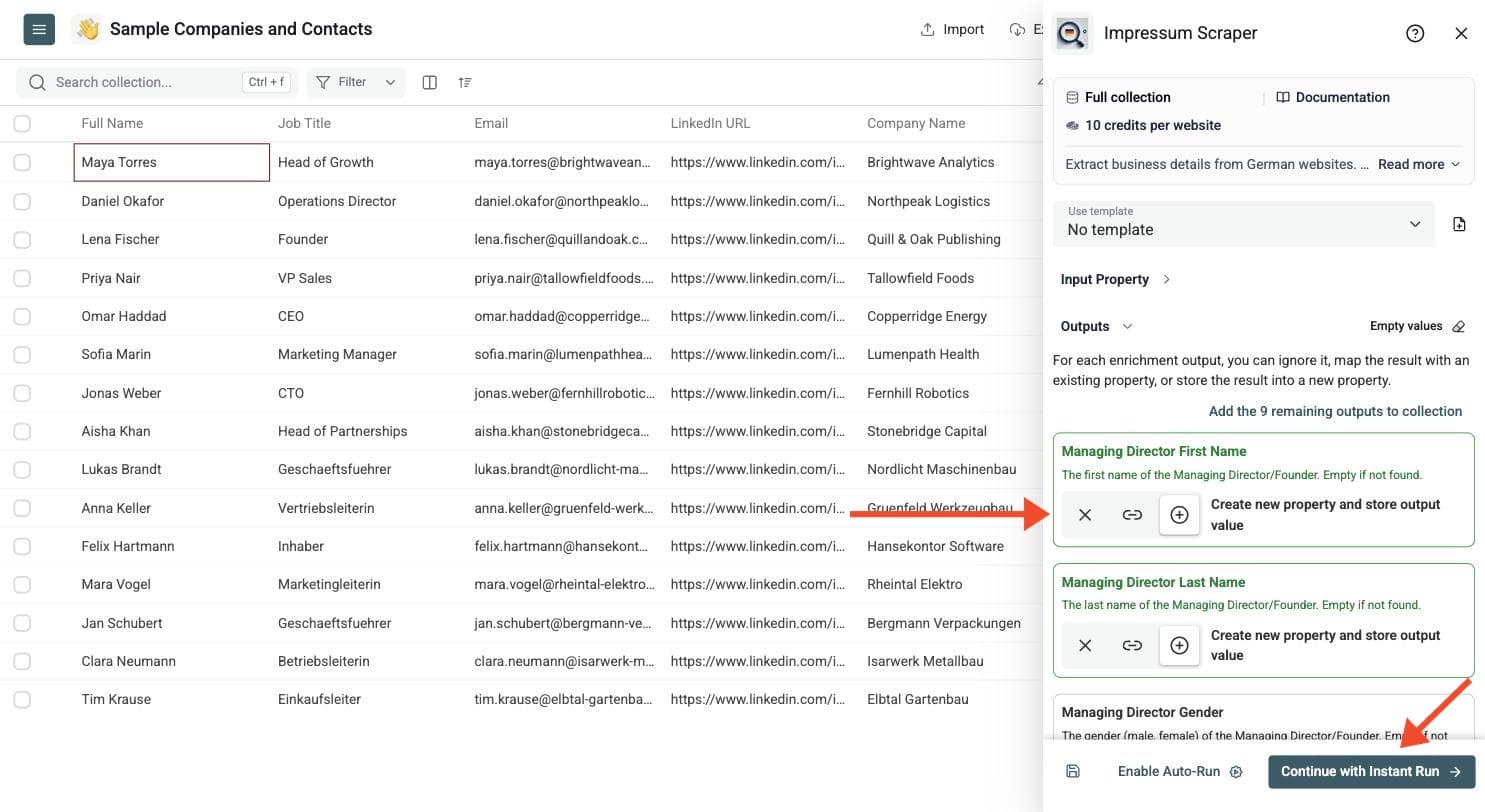
Task: Open the Filter dropdown
Action: click(x=356, y=82)
